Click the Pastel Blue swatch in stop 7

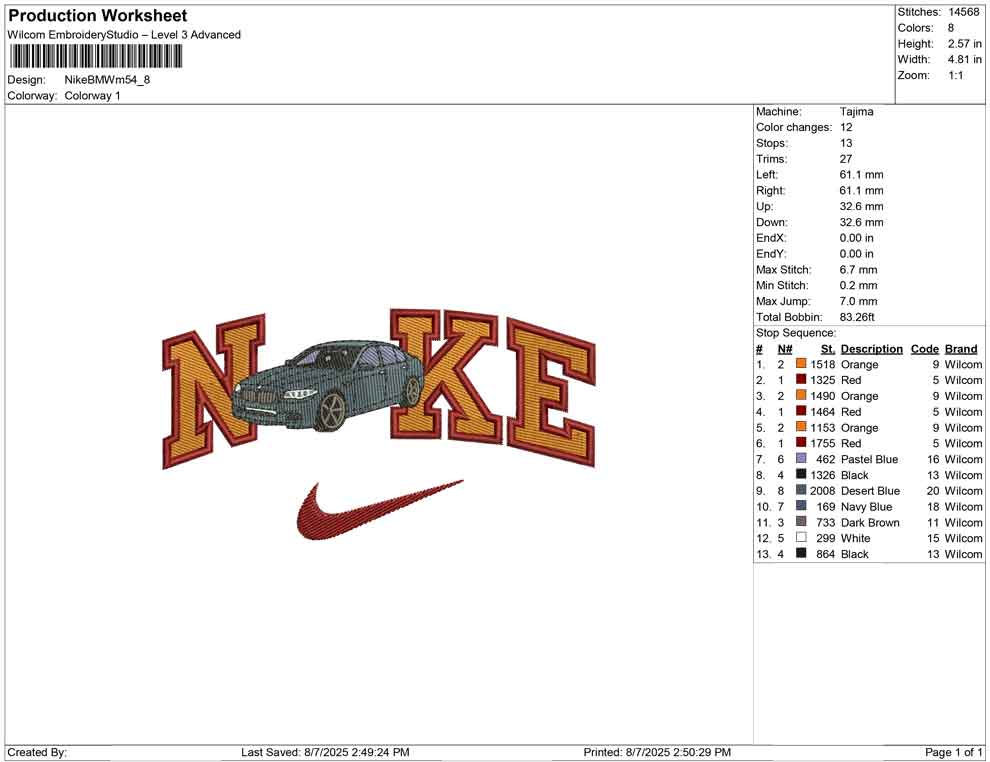pyautogui.click(x=801, y=458)
